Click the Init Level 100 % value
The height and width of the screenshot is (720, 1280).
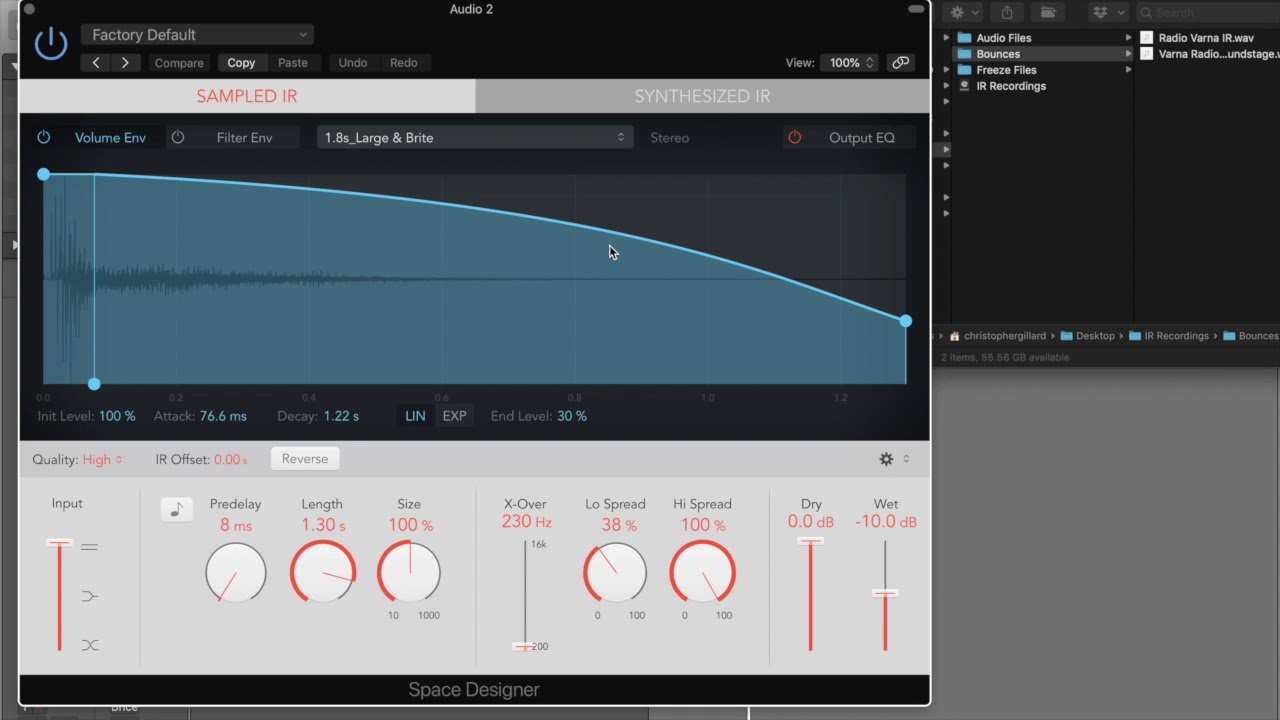(117, 416)
